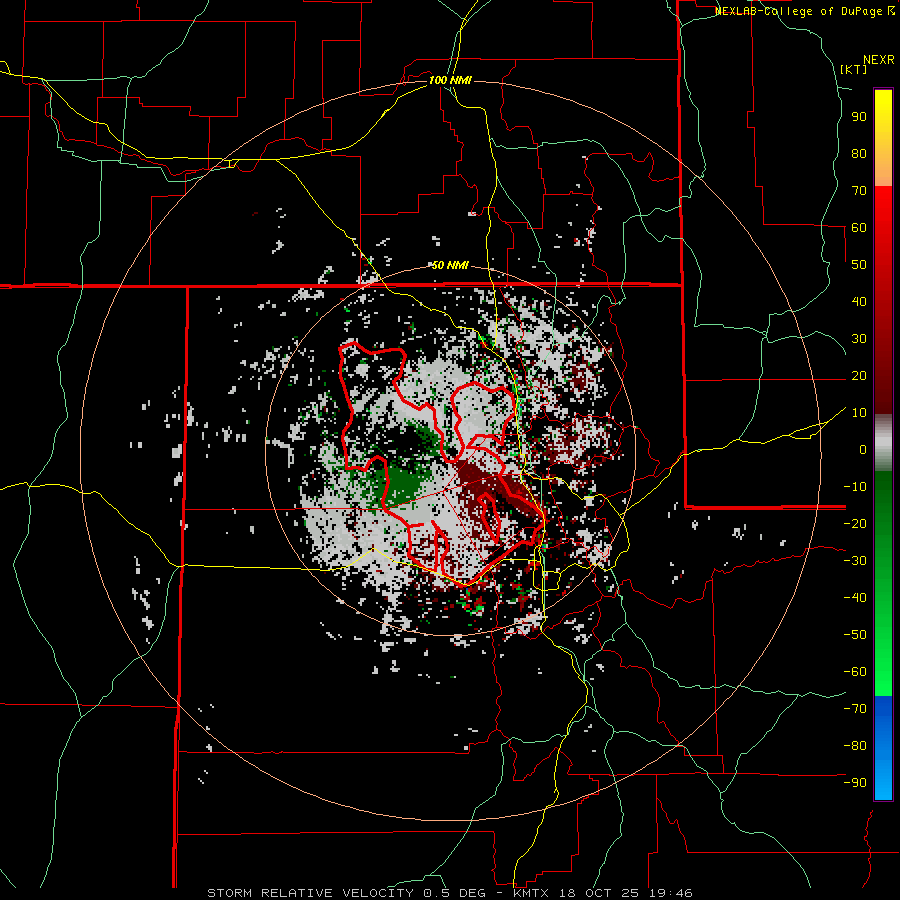This screenshot has height=900, width=900.
Task: Click the 30 value on the velocity scale
Action: click(x=859, y=339)
